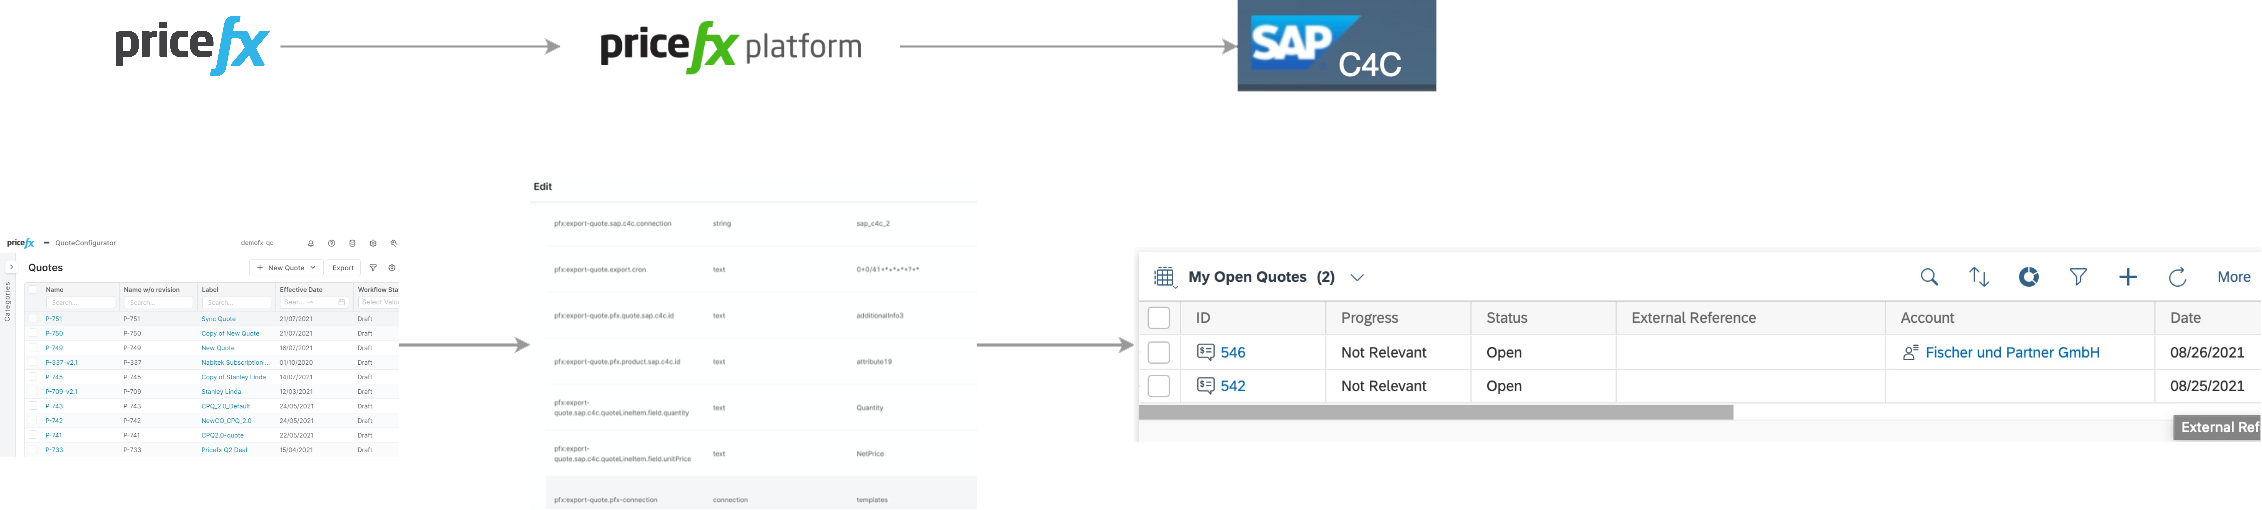Check the row checkbox for P-733
Screen dimensions: 2262x510
click(32, 450)
